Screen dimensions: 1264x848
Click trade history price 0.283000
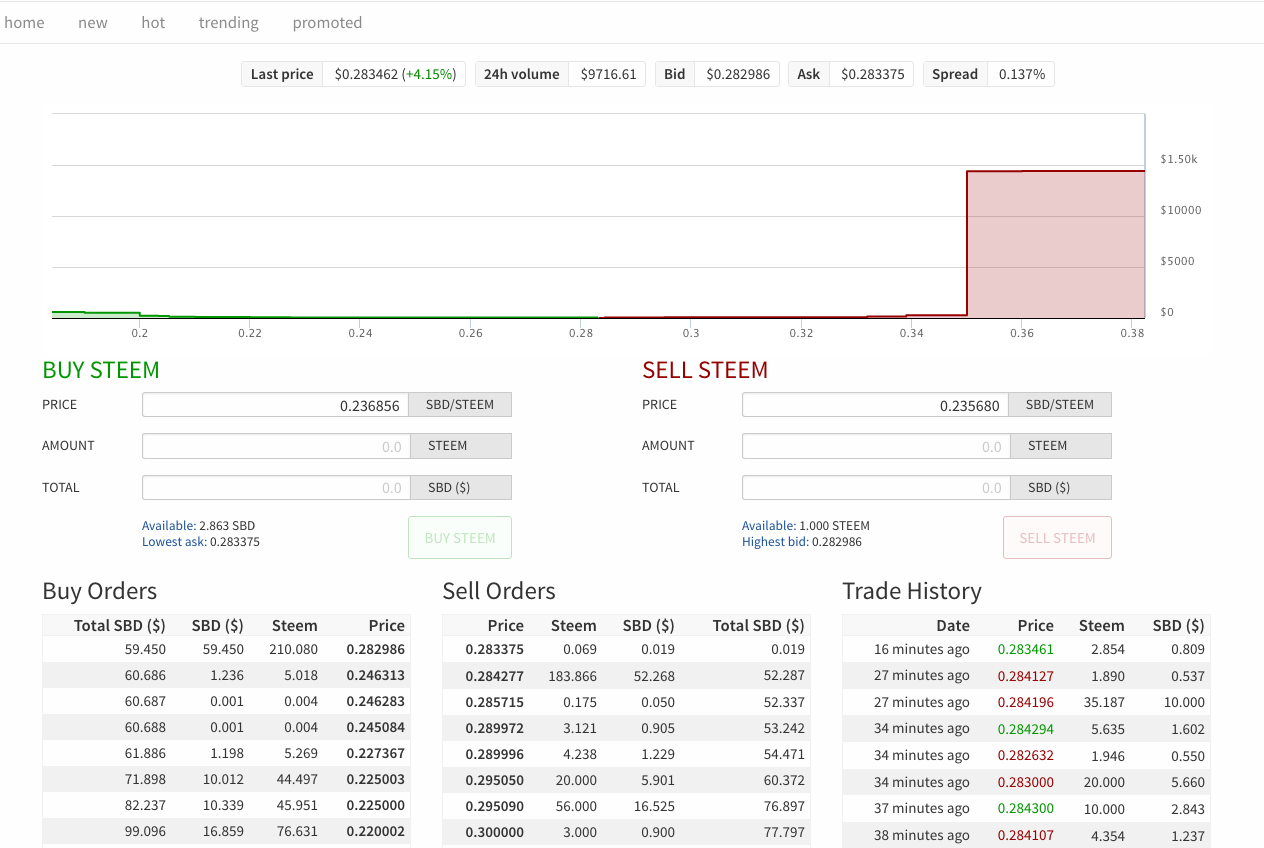pyautogui.click(x=1026, y=782)
